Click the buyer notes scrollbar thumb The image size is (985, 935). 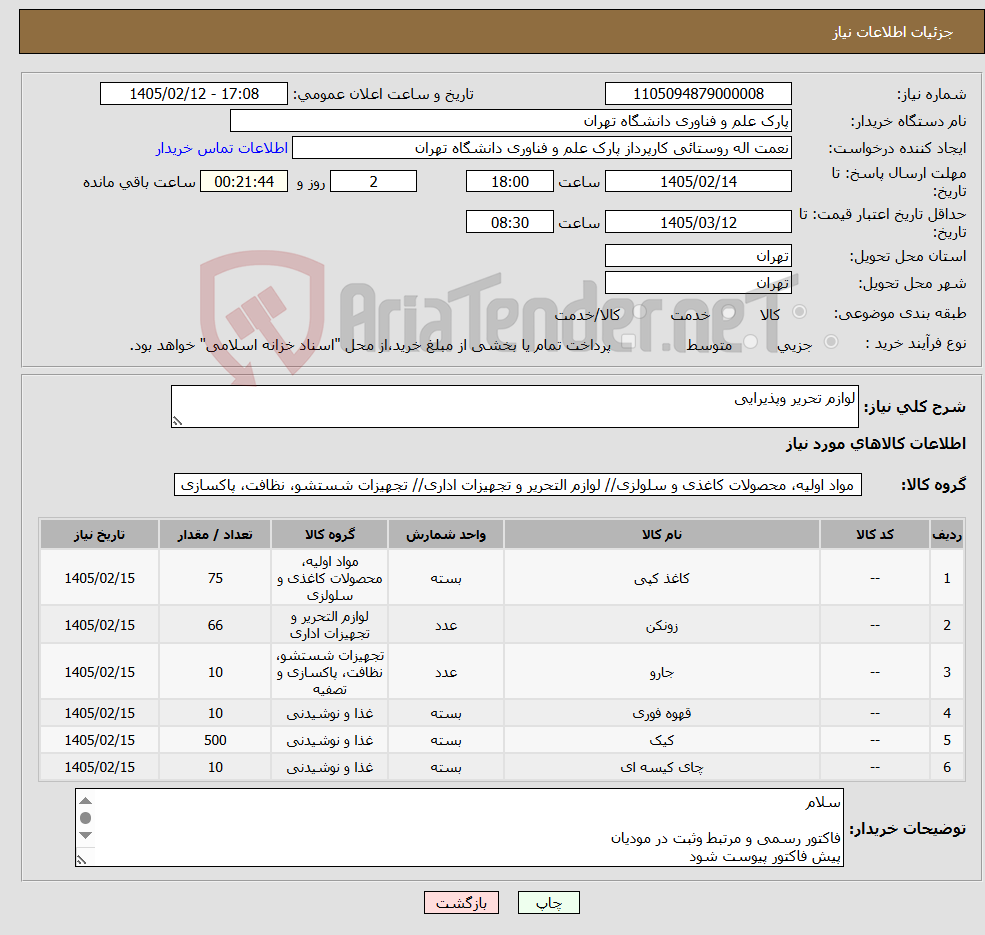(86, 818)
